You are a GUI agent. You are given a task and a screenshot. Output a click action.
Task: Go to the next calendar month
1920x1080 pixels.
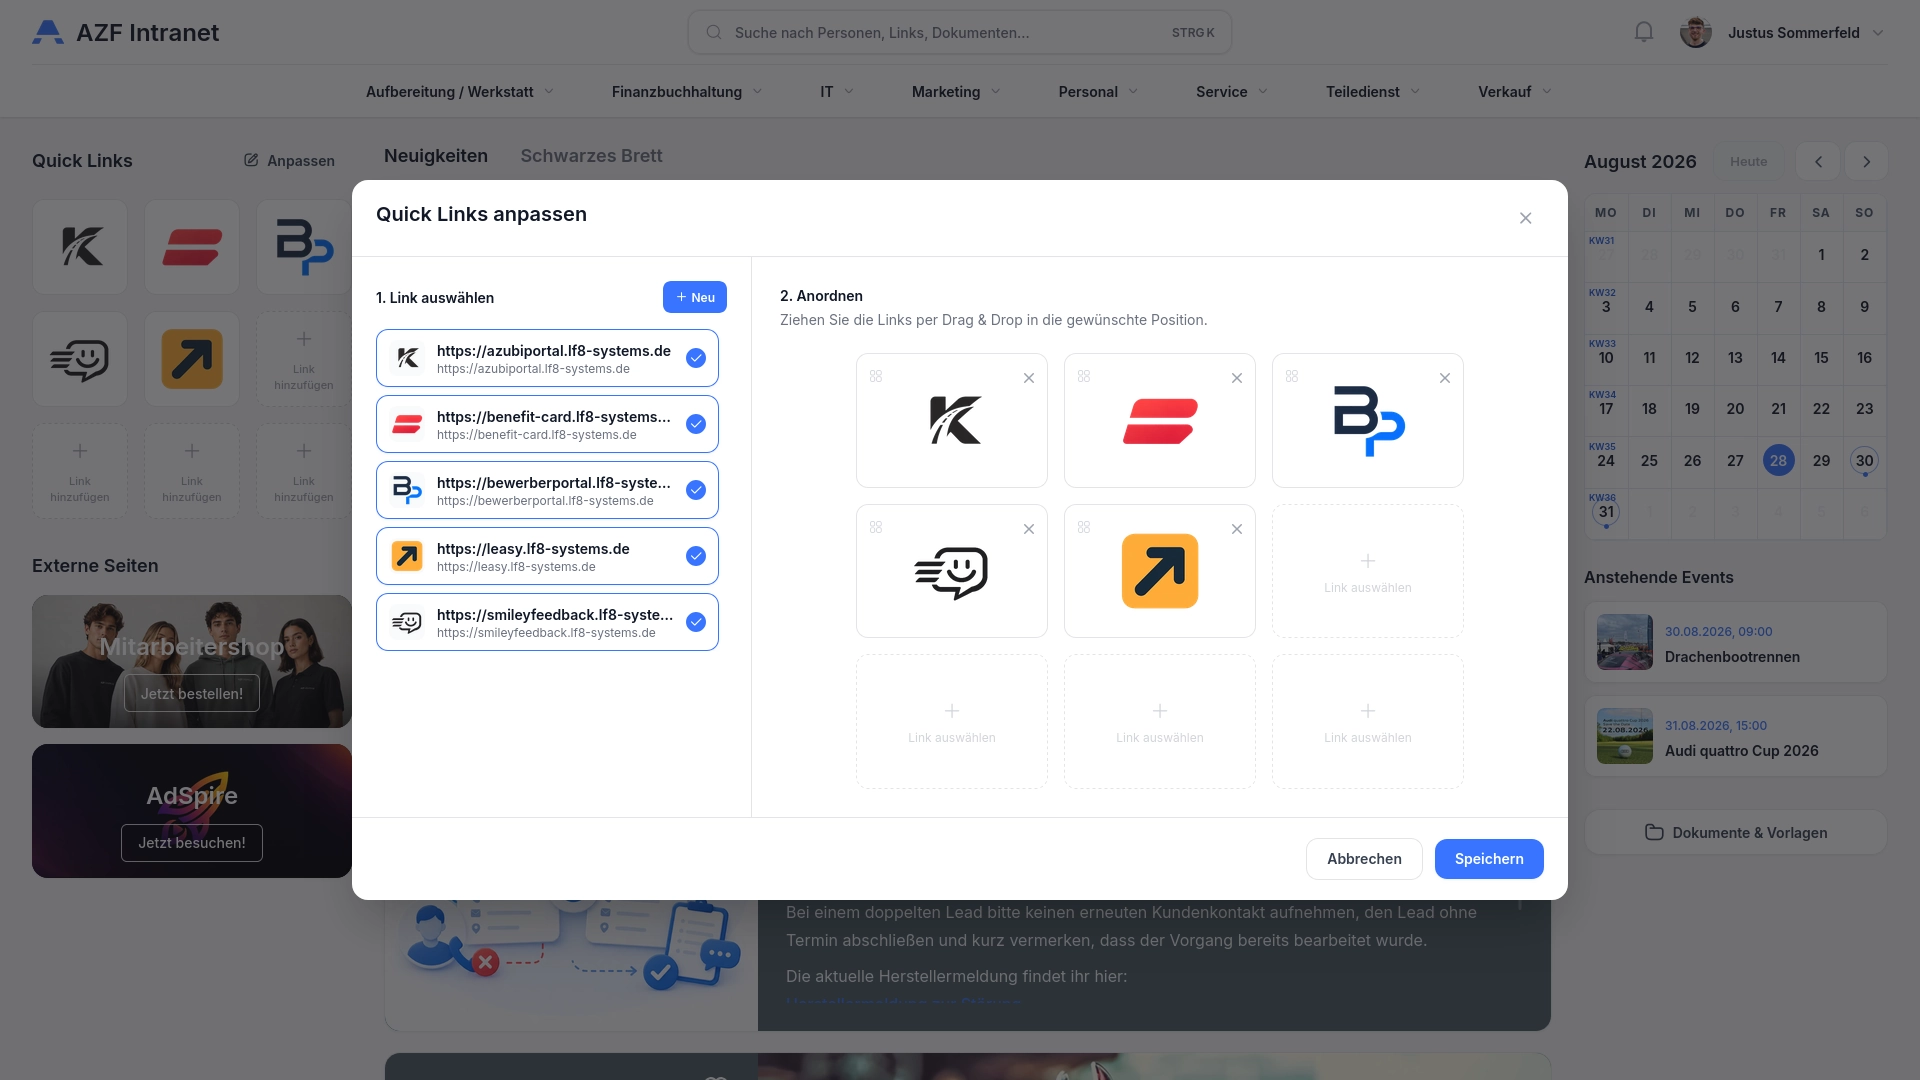pyautogui.click(x=1866, y=161)
